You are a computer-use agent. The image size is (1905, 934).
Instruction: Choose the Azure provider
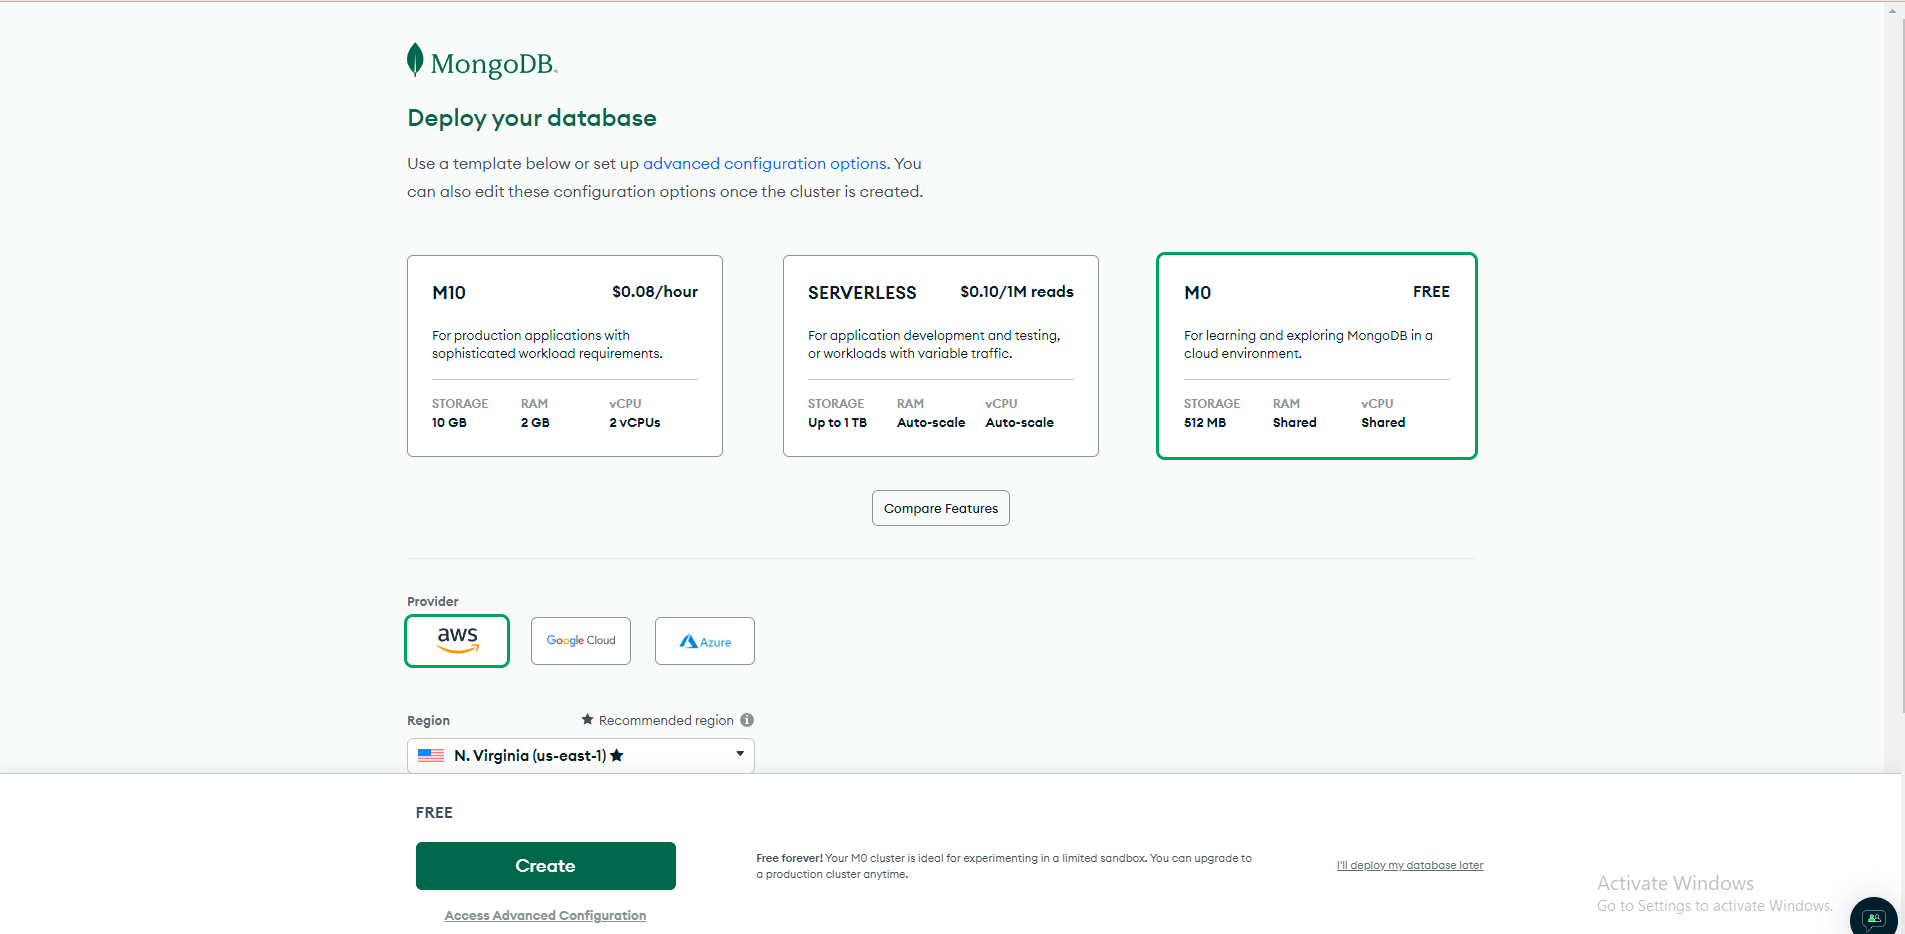704,640
